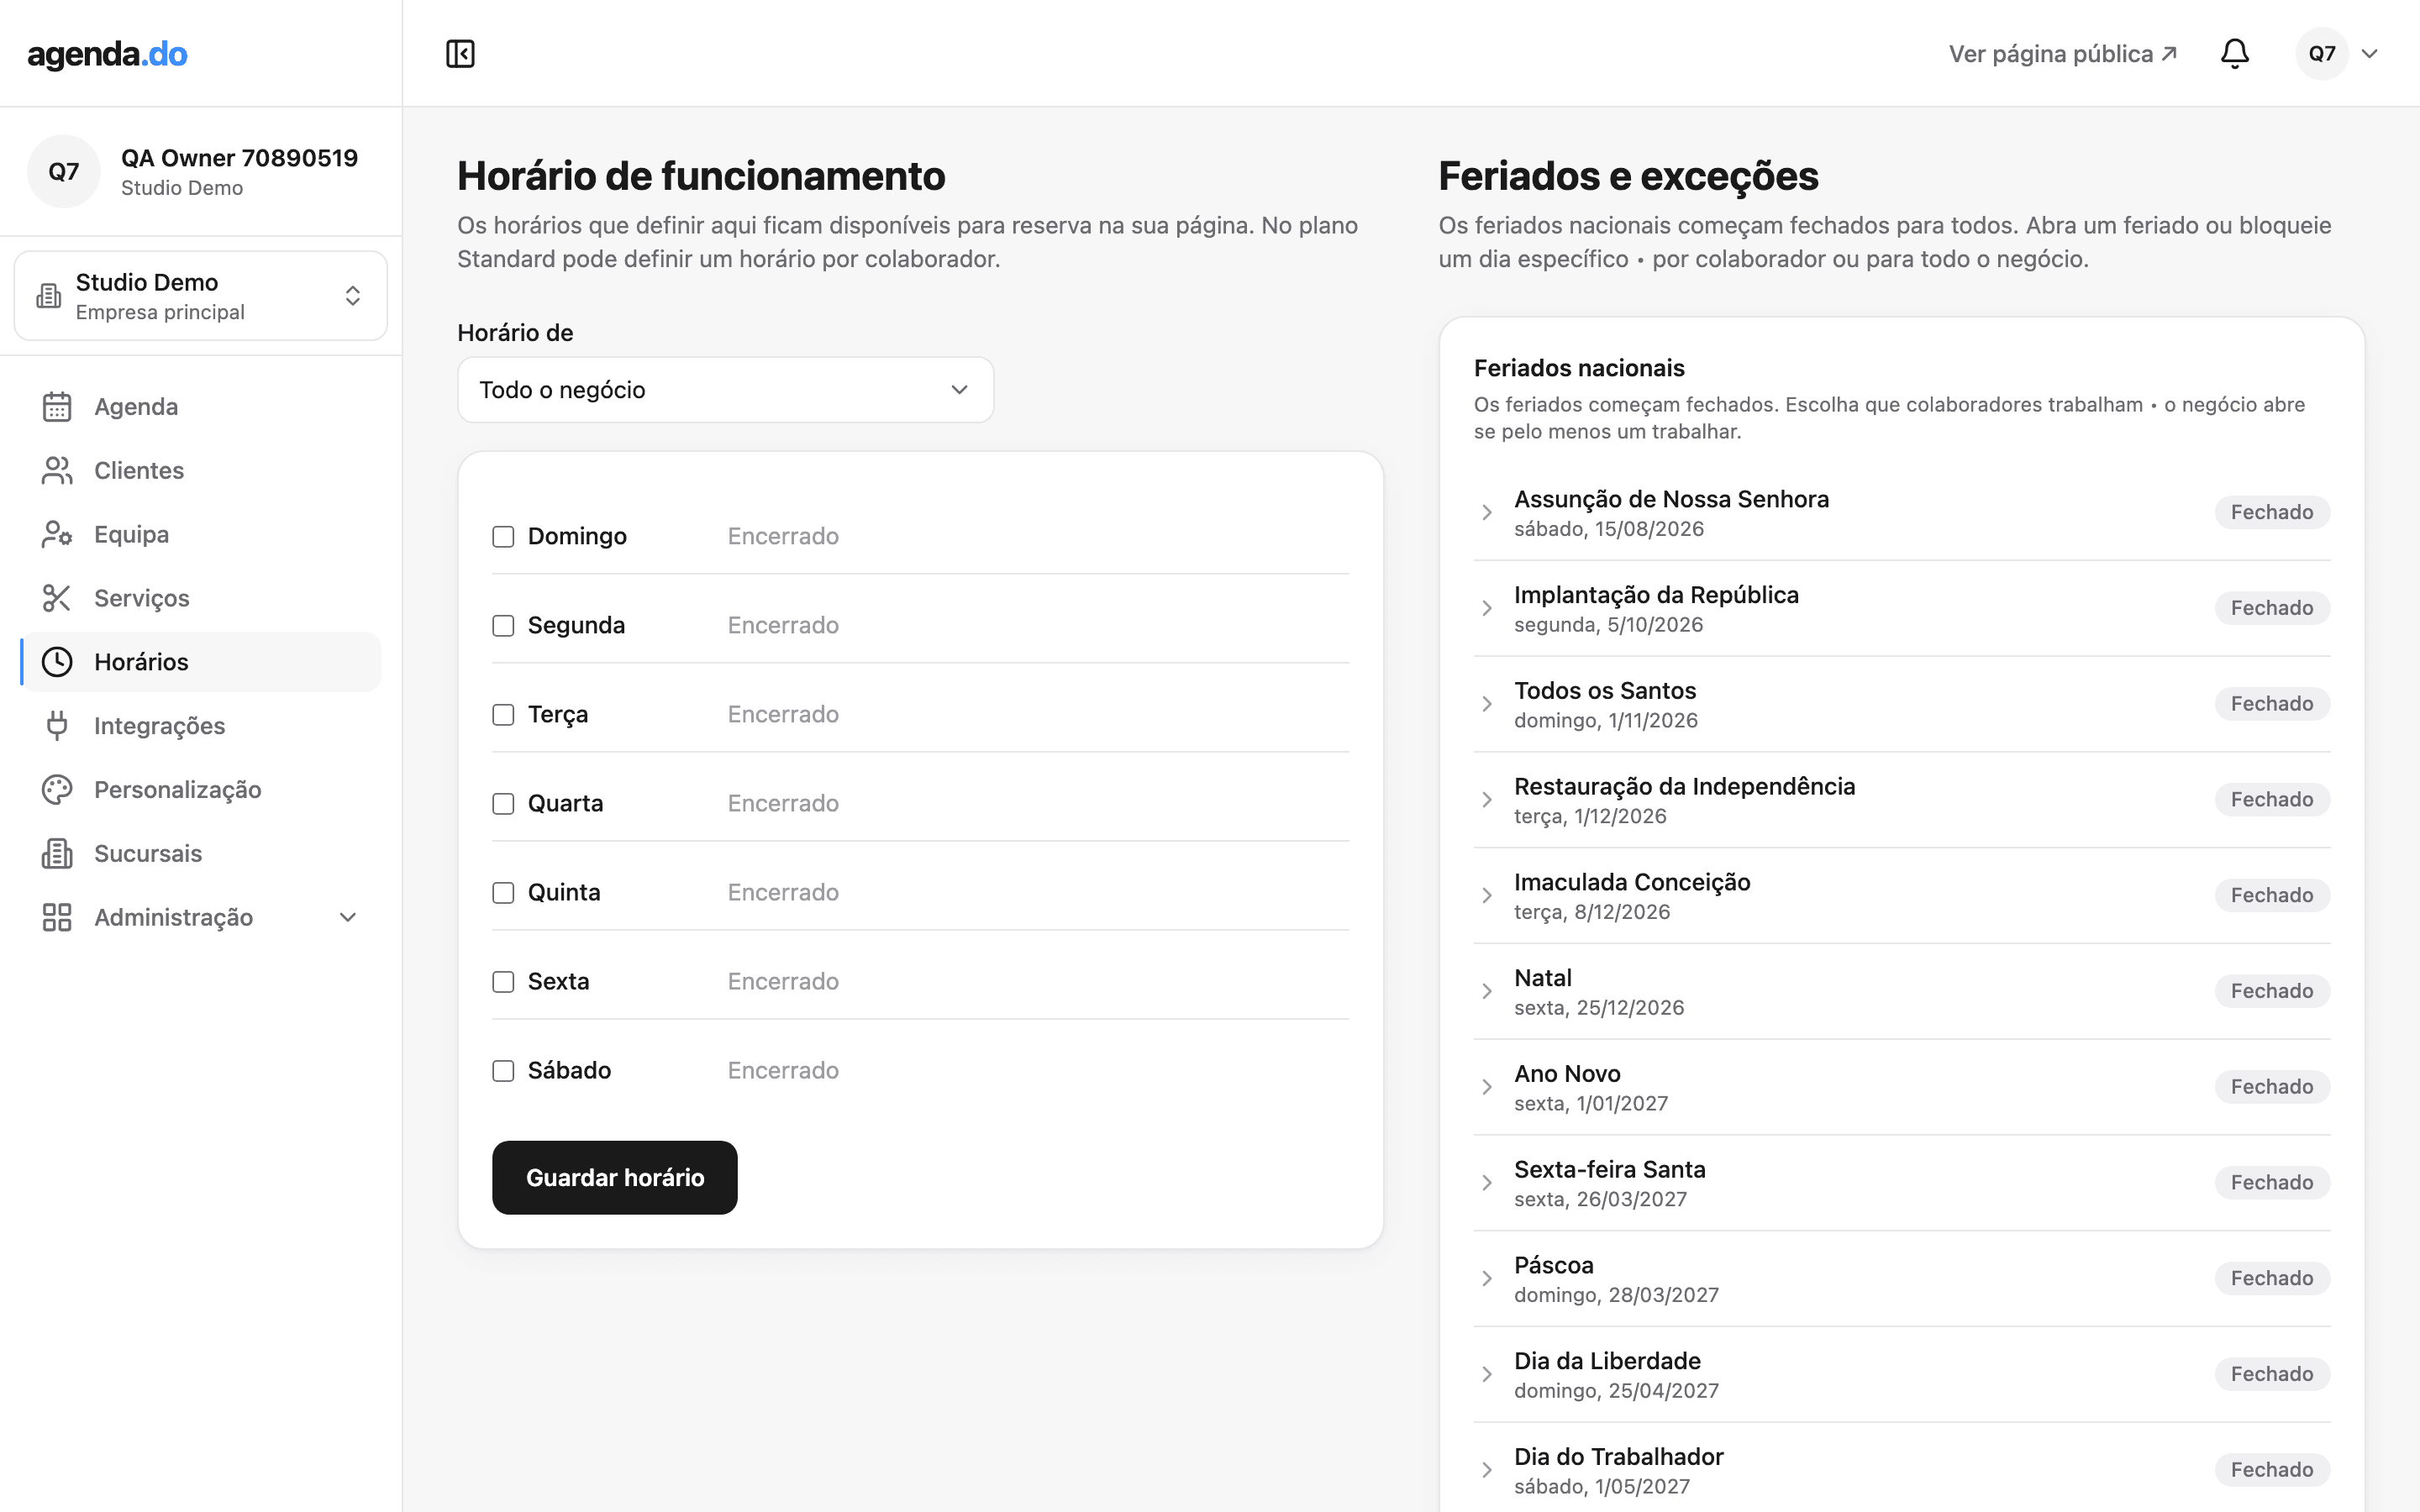Click the 'Feriados nacionais' heading
This screenshot has height=1512, width=2420.
(x=1579, y=368)
